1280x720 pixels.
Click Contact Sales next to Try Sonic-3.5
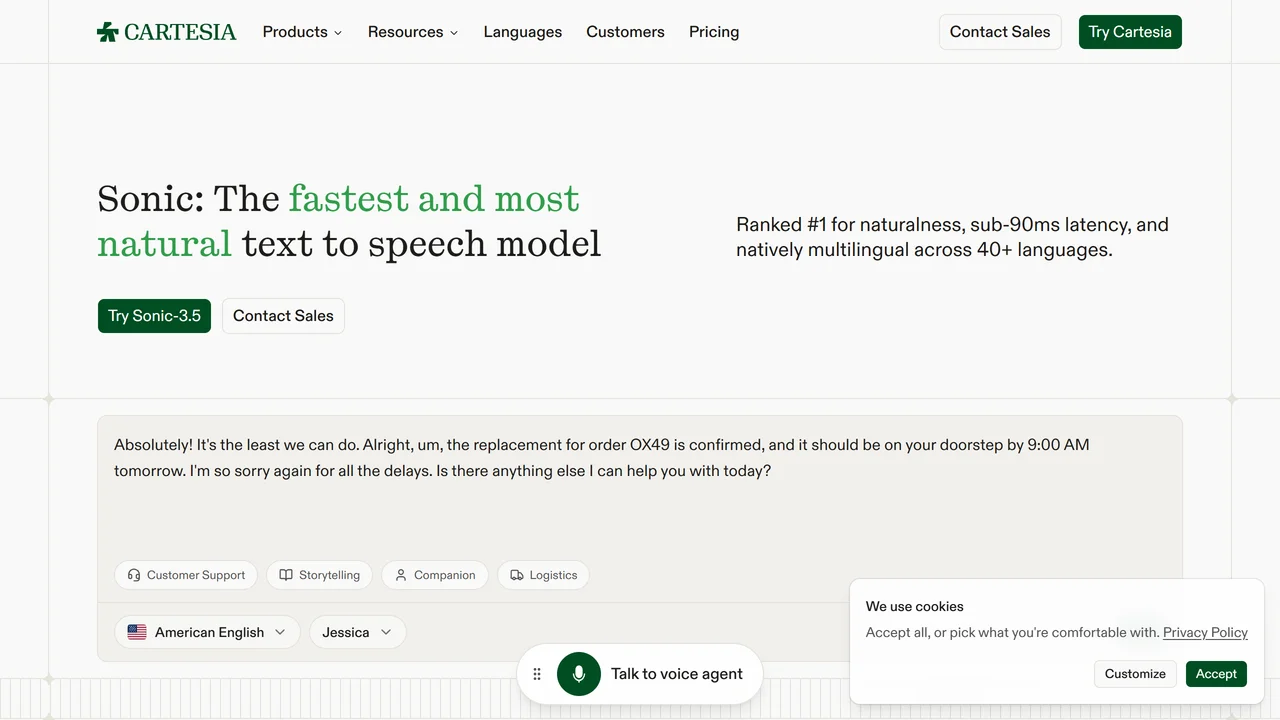[x=283, y=316]
